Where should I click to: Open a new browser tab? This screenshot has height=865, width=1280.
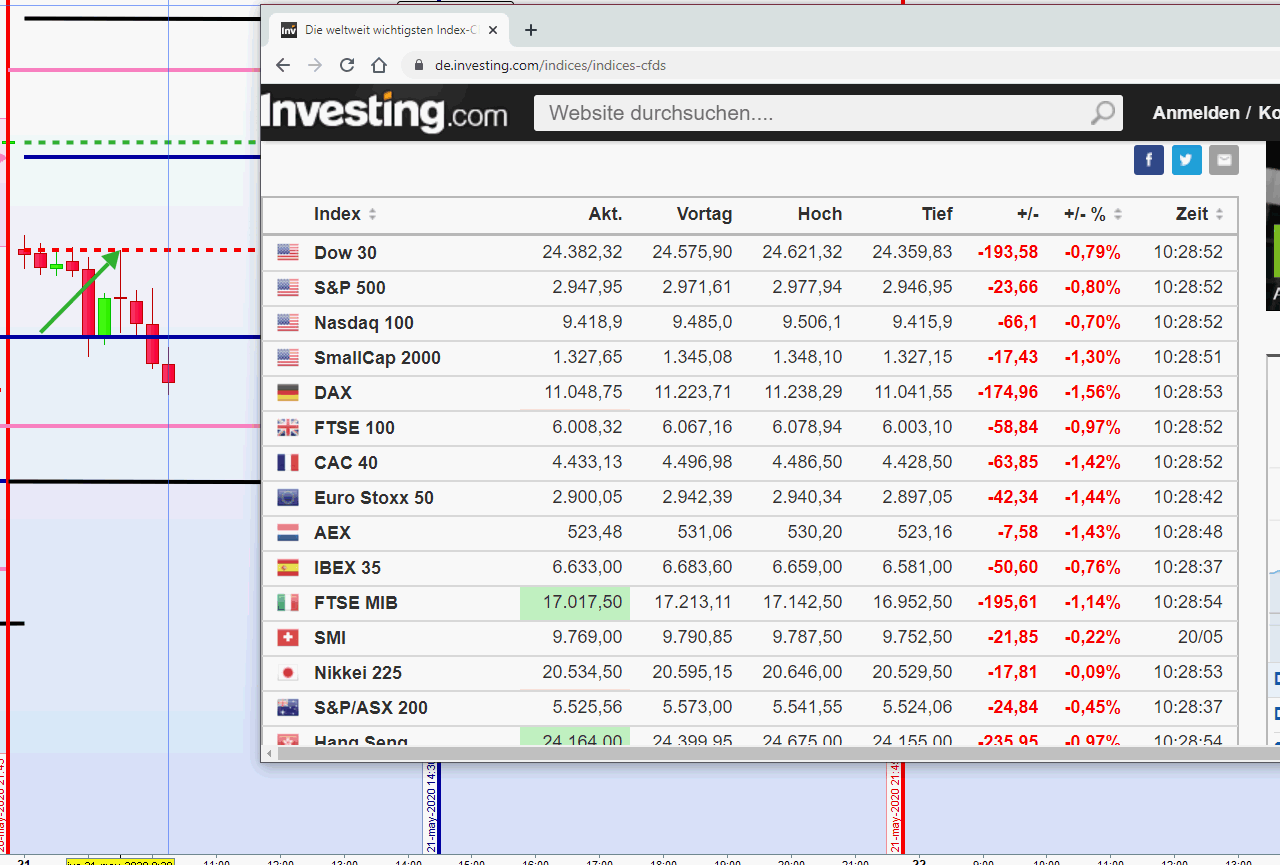(x=531, y=30)
